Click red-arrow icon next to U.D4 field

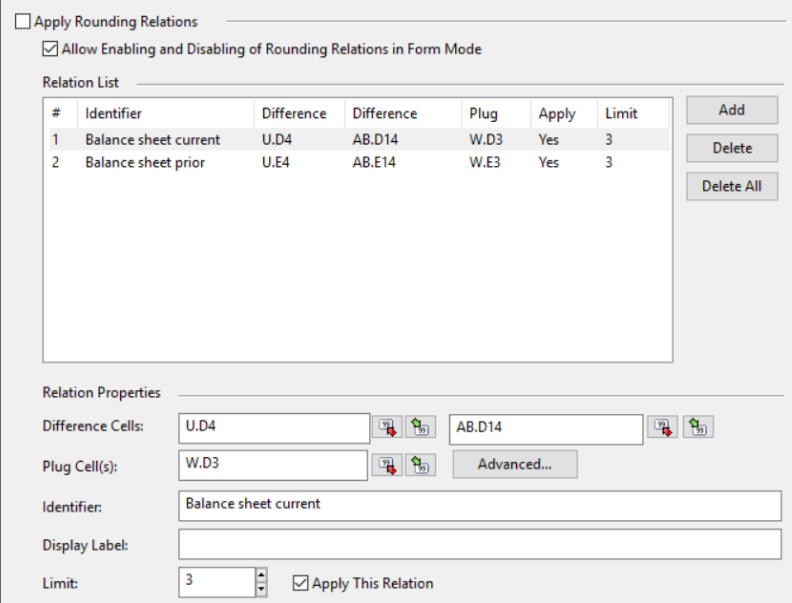[385, 428]
